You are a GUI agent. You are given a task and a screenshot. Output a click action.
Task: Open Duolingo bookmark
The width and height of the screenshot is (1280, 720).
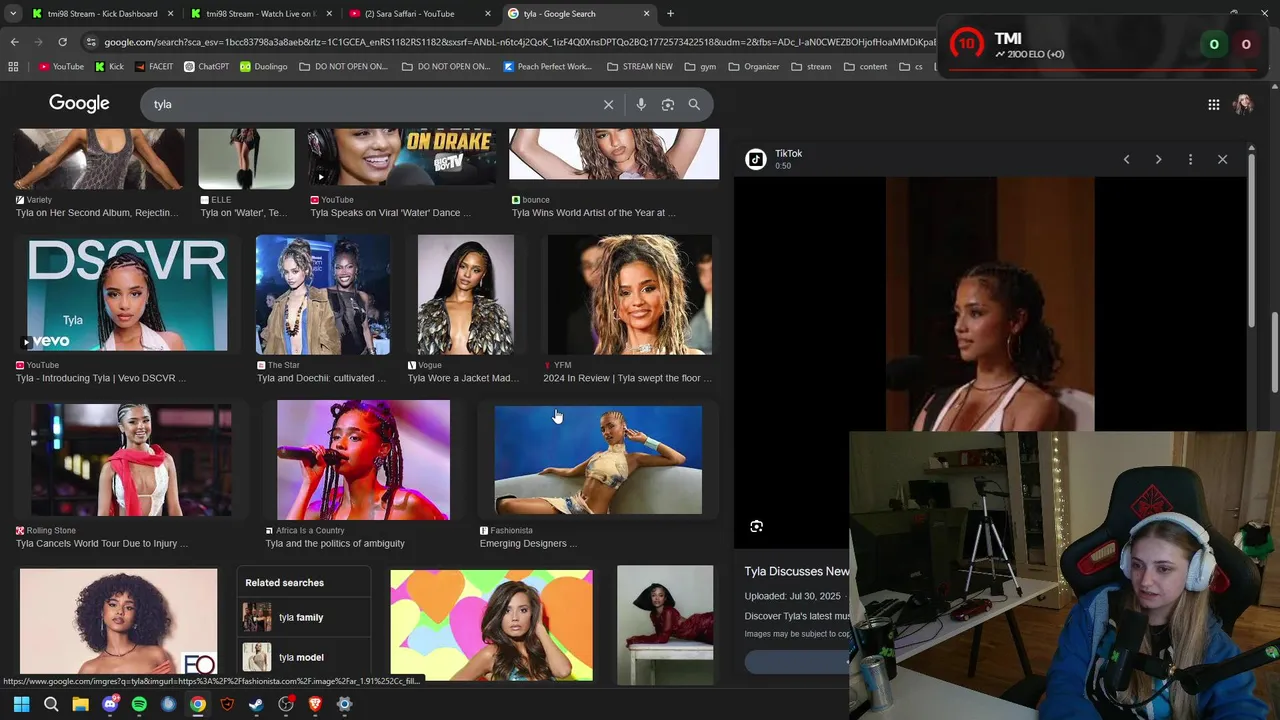click(263, 67)
